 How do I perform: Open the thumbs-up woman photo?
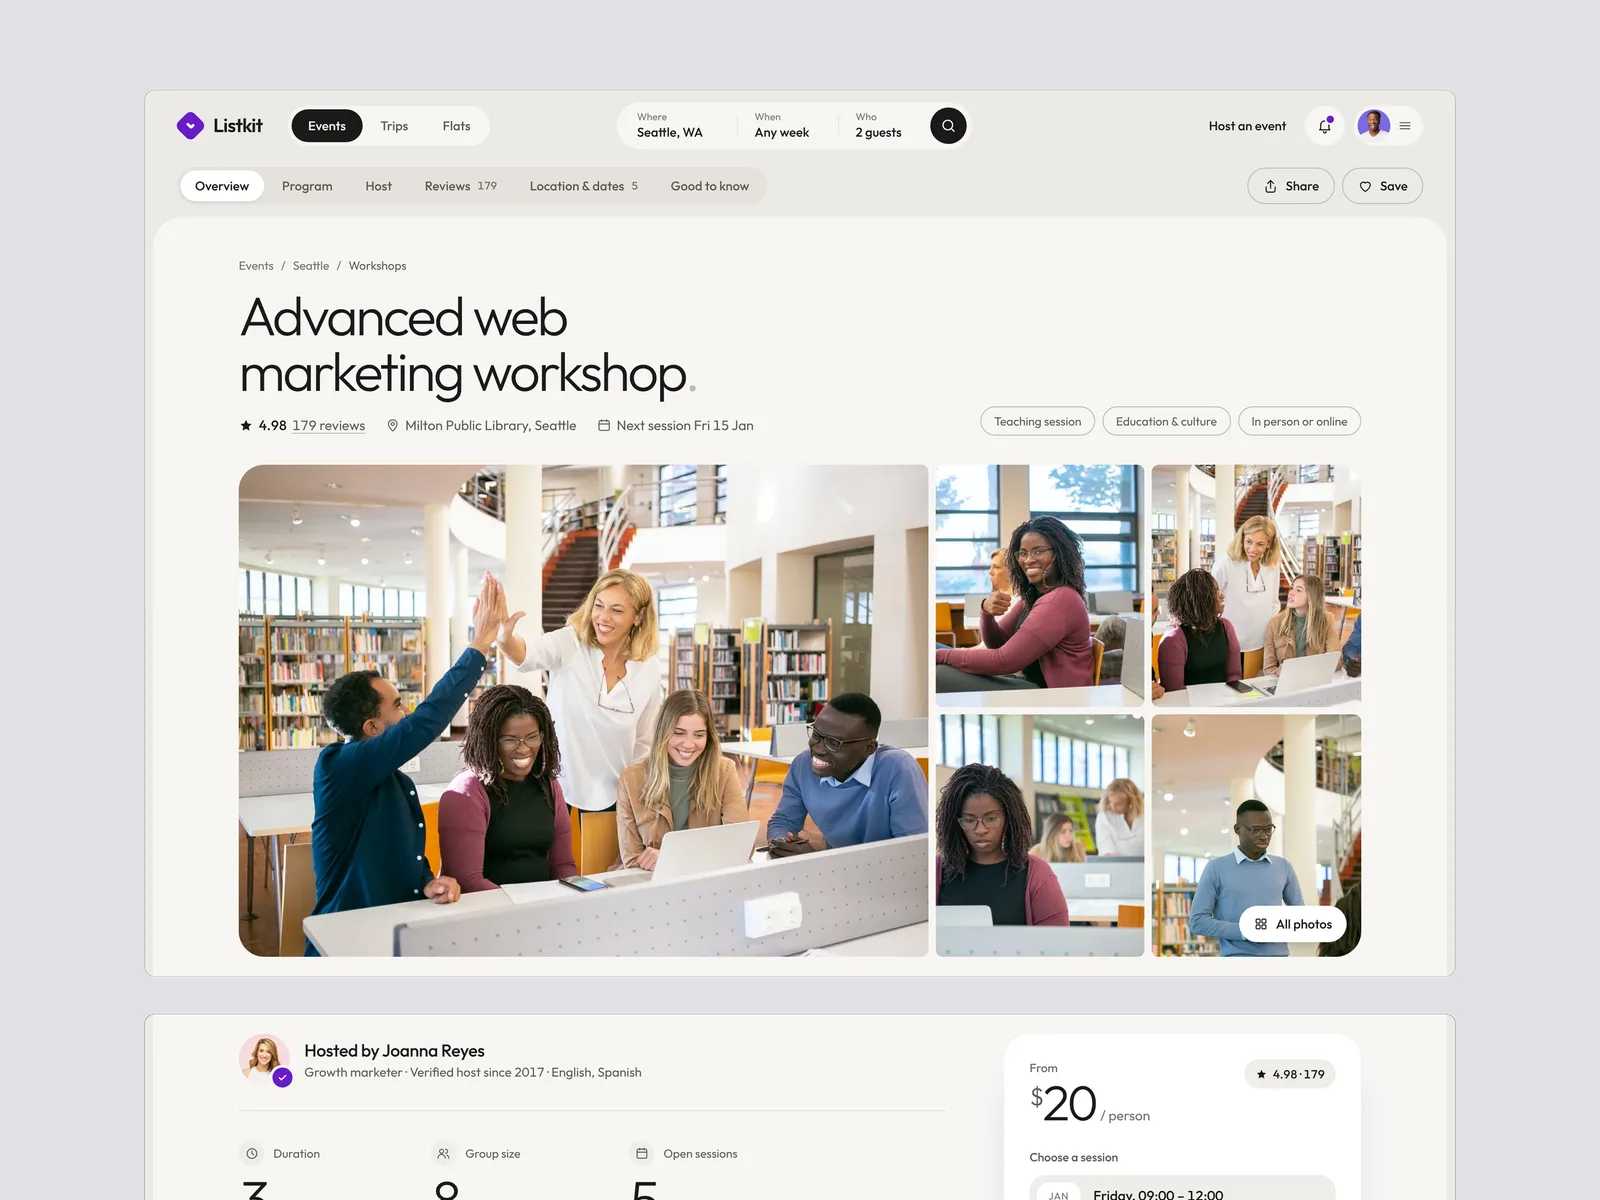(x=1040, y=586)
